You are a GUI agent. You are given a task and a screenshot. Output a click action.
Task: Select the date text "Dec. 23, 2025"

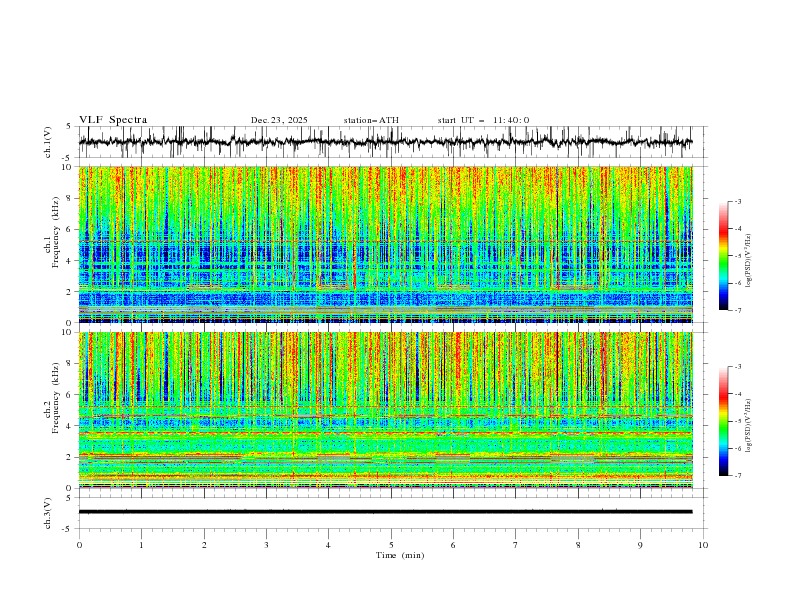(x=279, y=120)
